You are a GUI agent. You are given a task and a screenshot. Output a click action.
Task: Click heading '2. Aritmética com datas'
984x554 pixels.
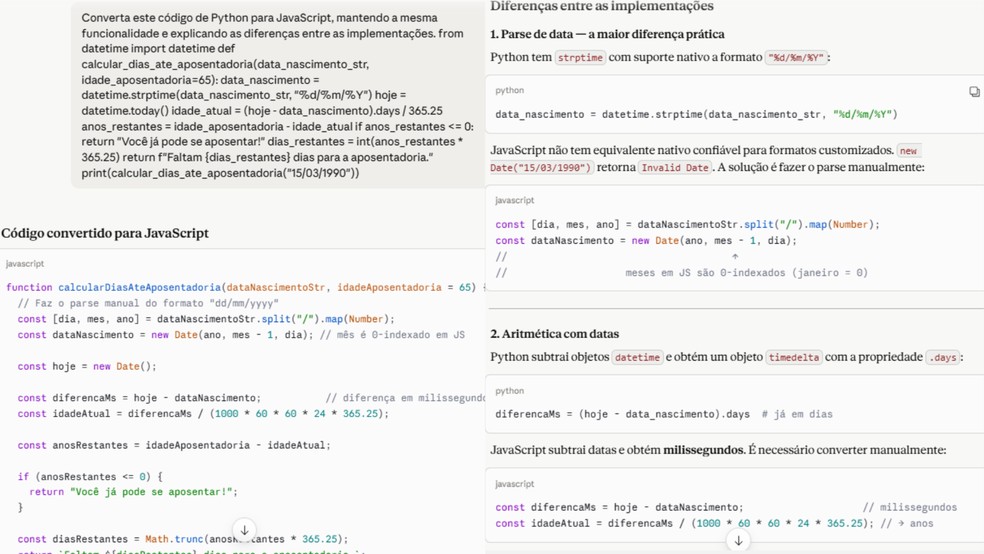click(555, 334)
